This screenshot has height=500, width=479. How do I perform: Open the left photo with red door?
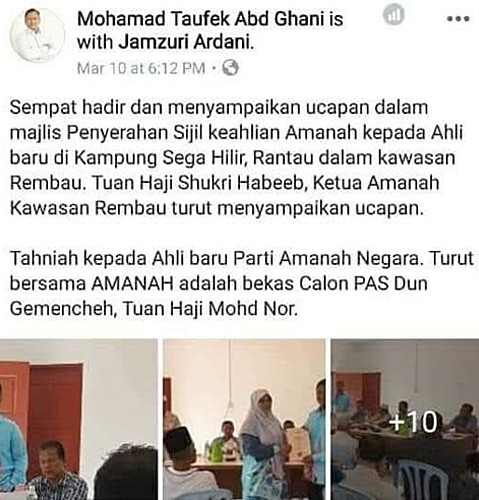pos(79,419)
